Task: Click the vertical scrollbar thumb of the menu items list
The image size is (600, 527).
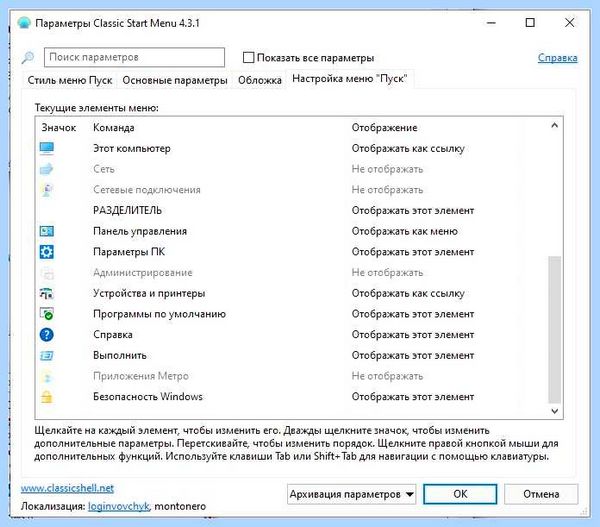Action: [554, 330]
